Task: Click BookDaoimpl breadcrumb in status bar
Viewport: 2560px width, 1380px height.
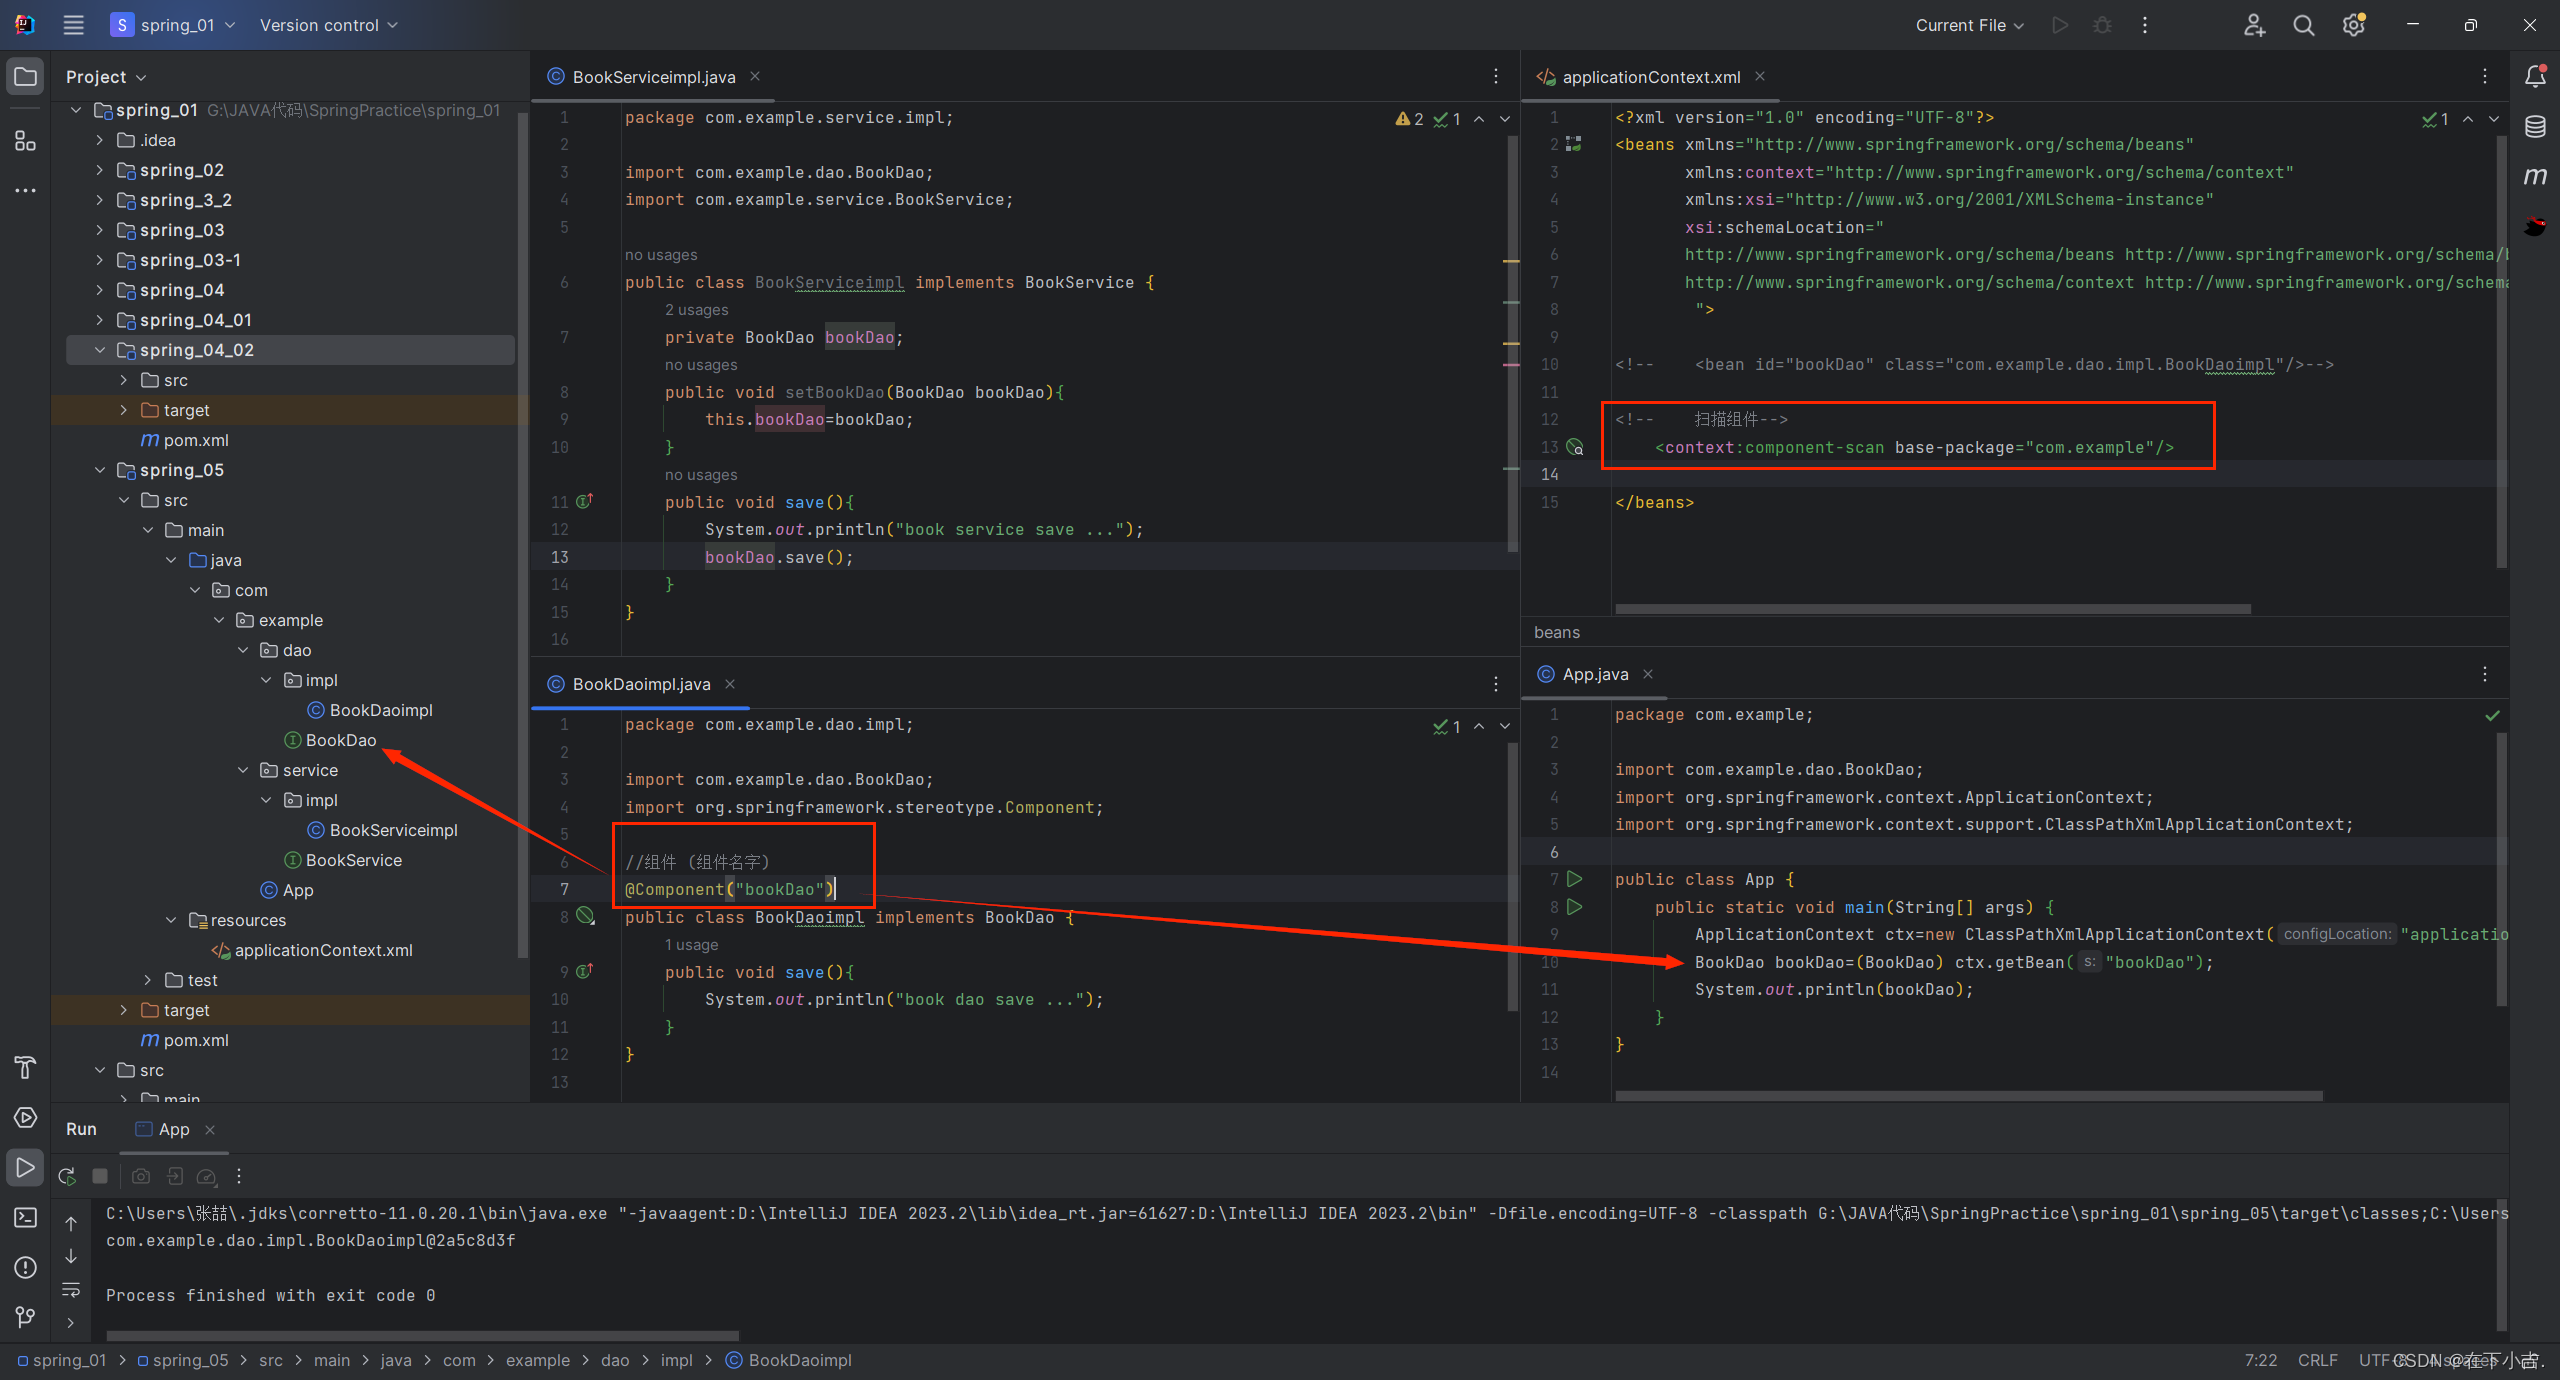Action: (789, 1360)
